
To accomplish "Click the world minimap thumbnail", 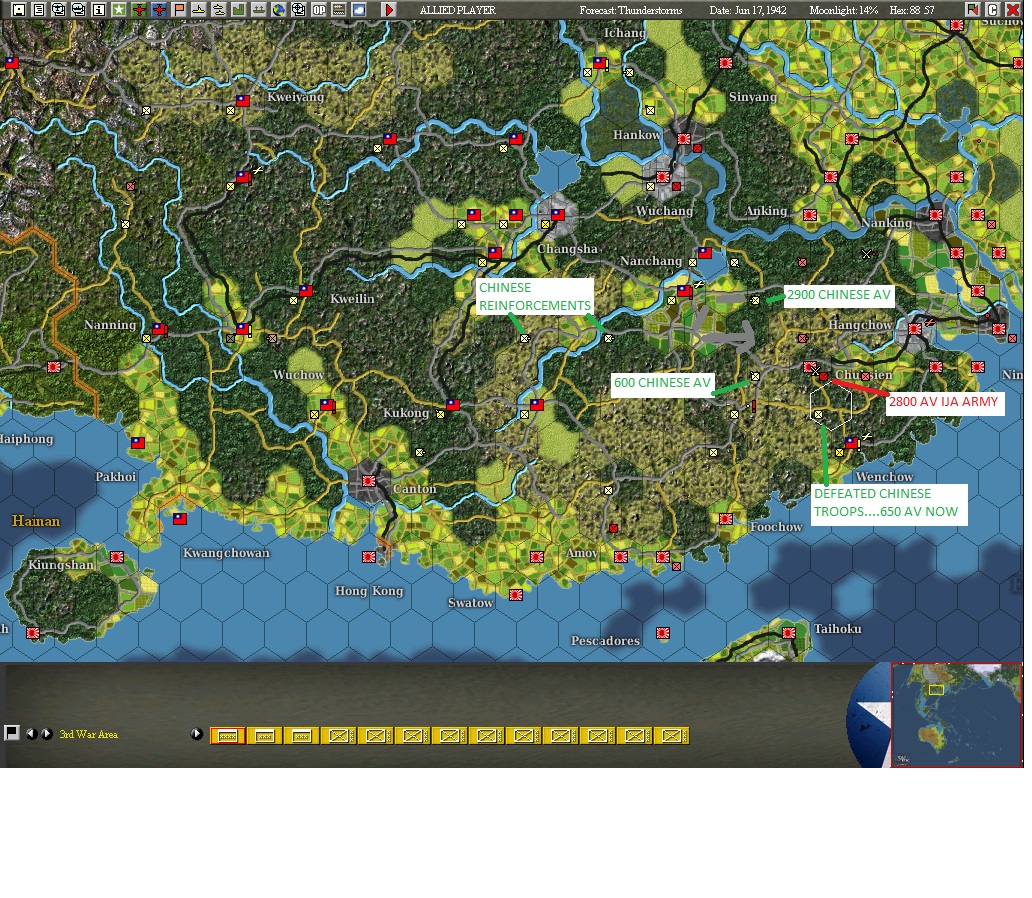I will 956,714.
